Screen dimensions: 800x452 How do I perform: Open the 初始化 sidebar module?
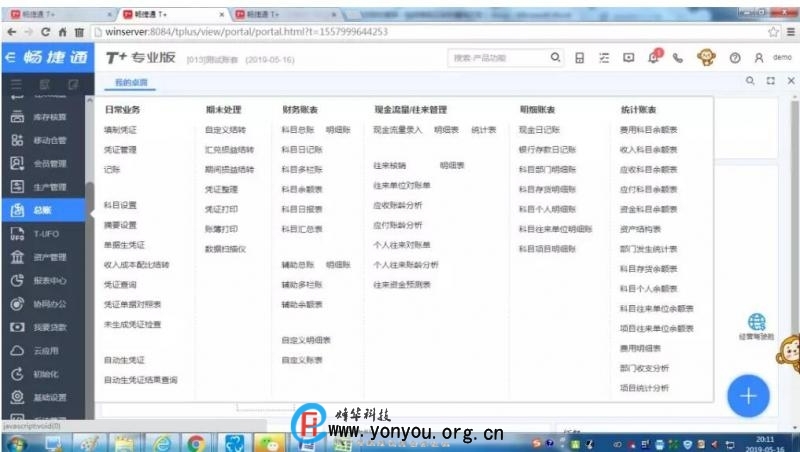tap(43, 374)
